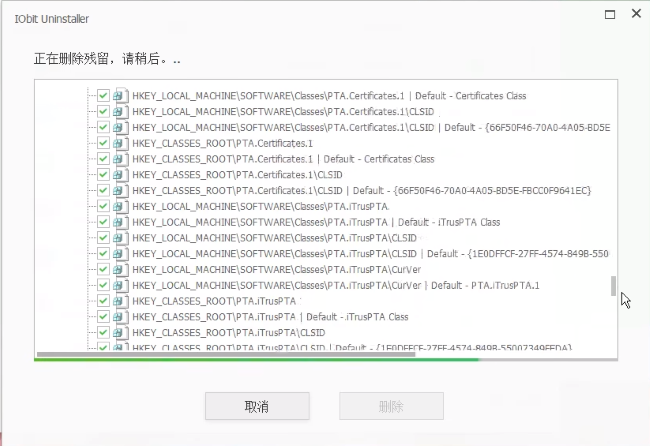
Task: Uncheck topmost HKLM PTA.Certificates.1 Certificates Class entry
Action: (x=103, y=95)
